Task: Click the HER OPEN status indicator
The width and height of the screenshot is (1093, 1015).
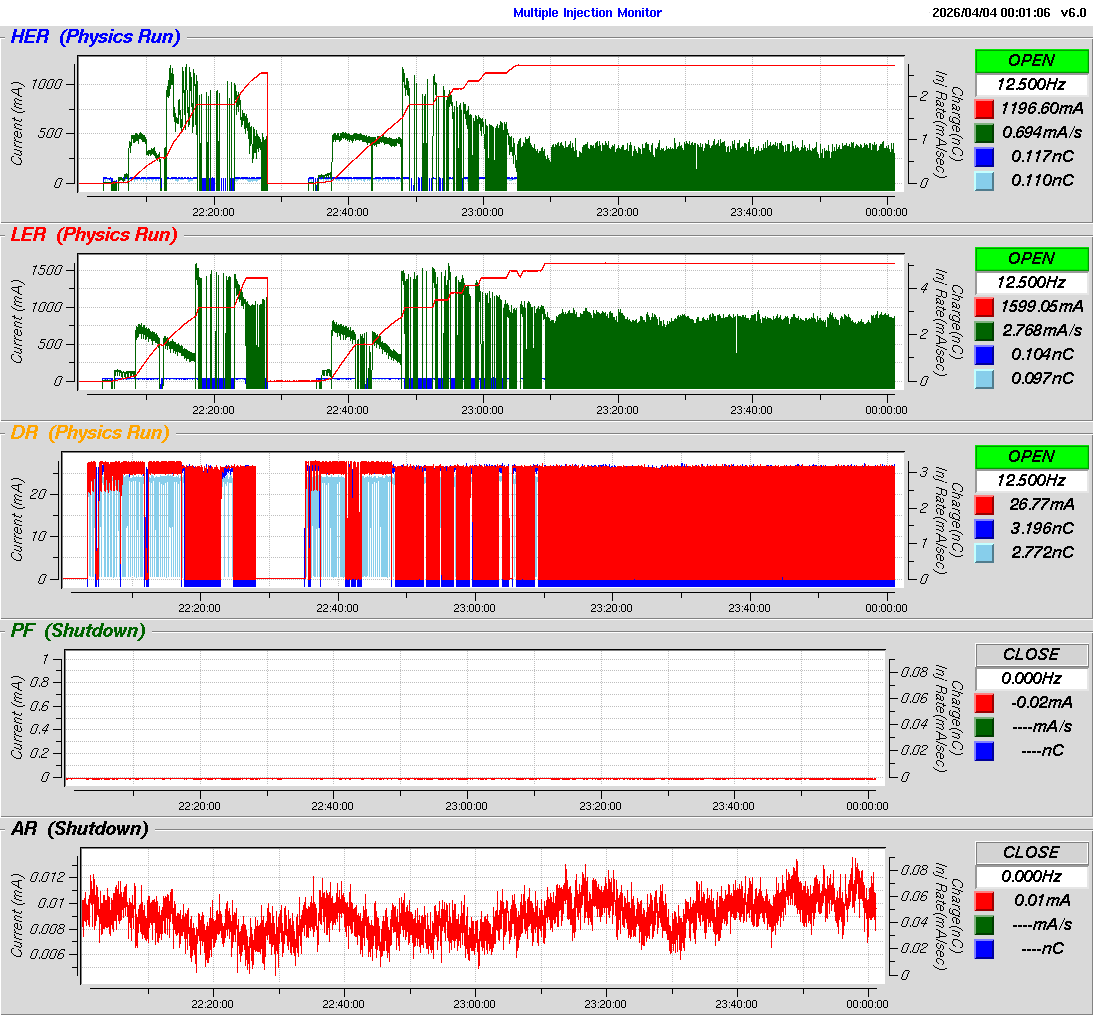Action: [1031, 60]
